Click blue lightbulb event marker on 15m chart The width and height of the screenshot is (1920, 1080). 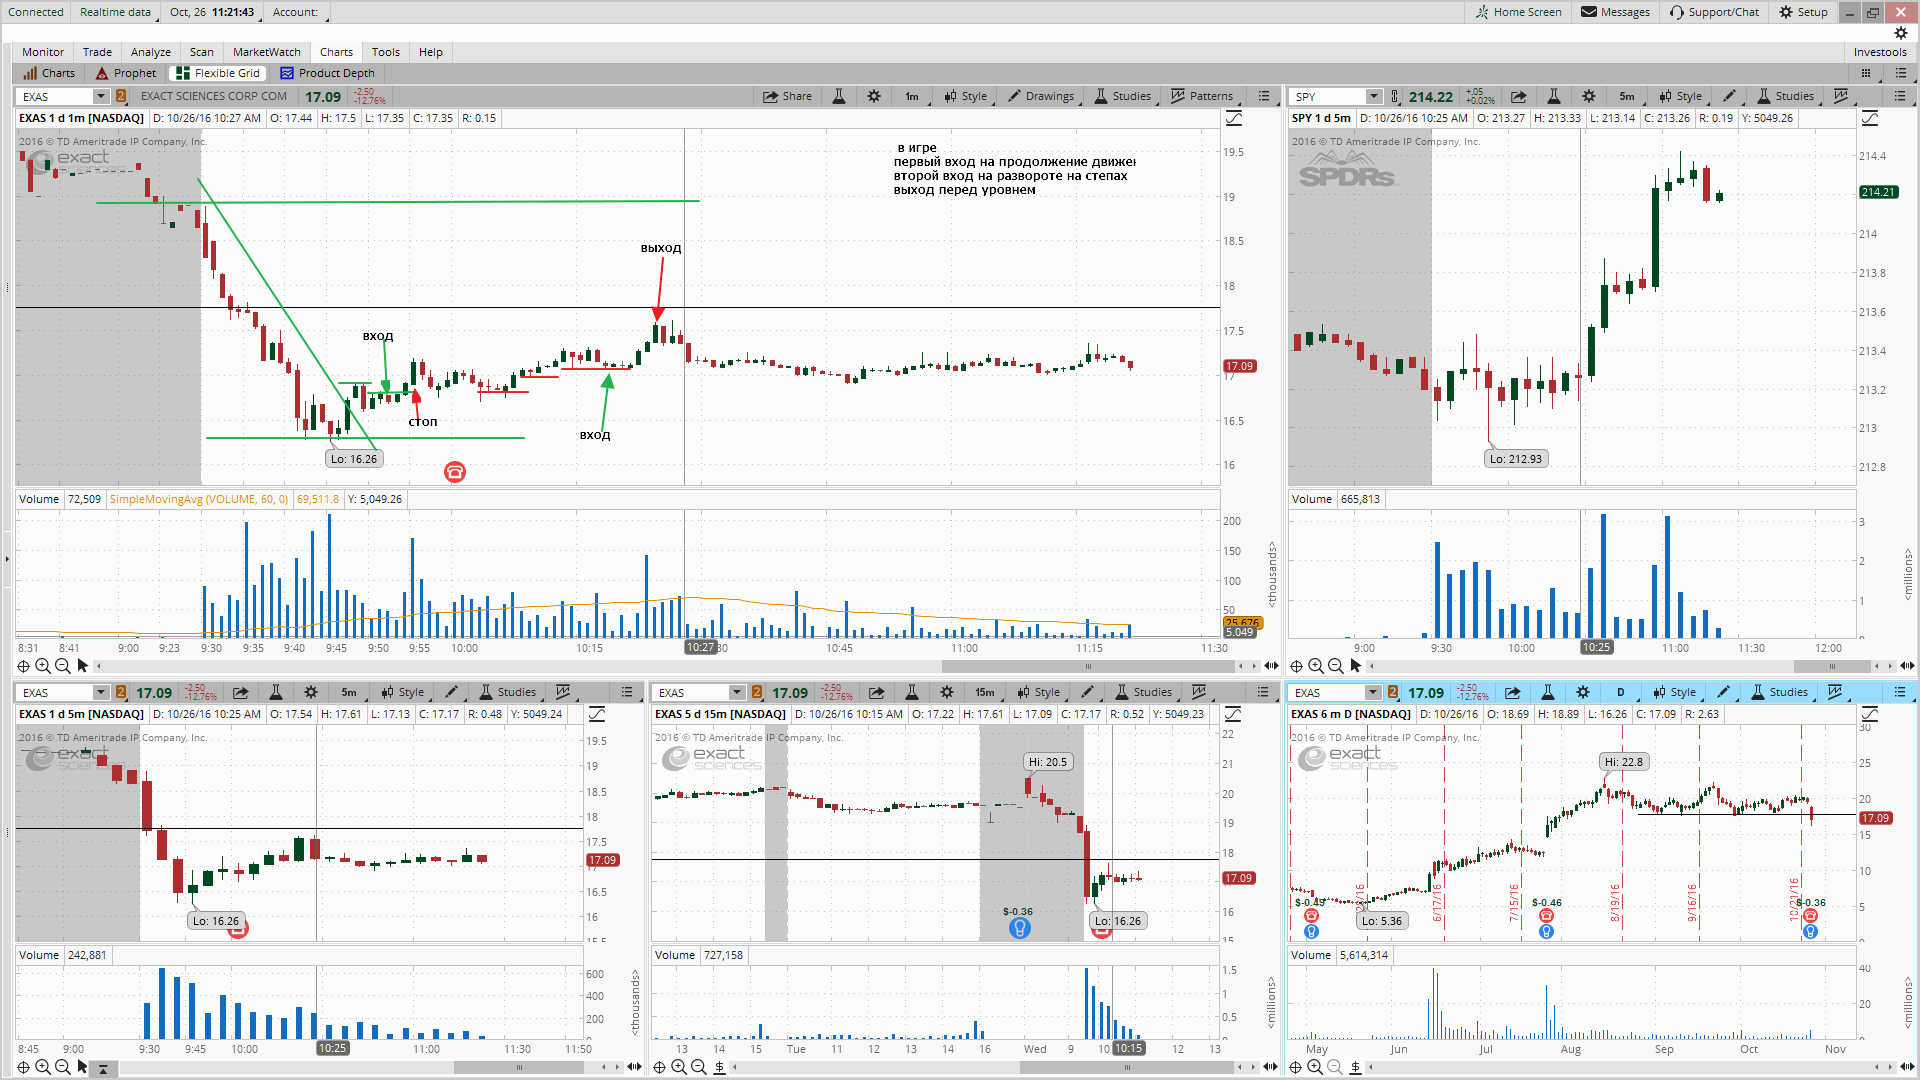[x=1019, y=928]
